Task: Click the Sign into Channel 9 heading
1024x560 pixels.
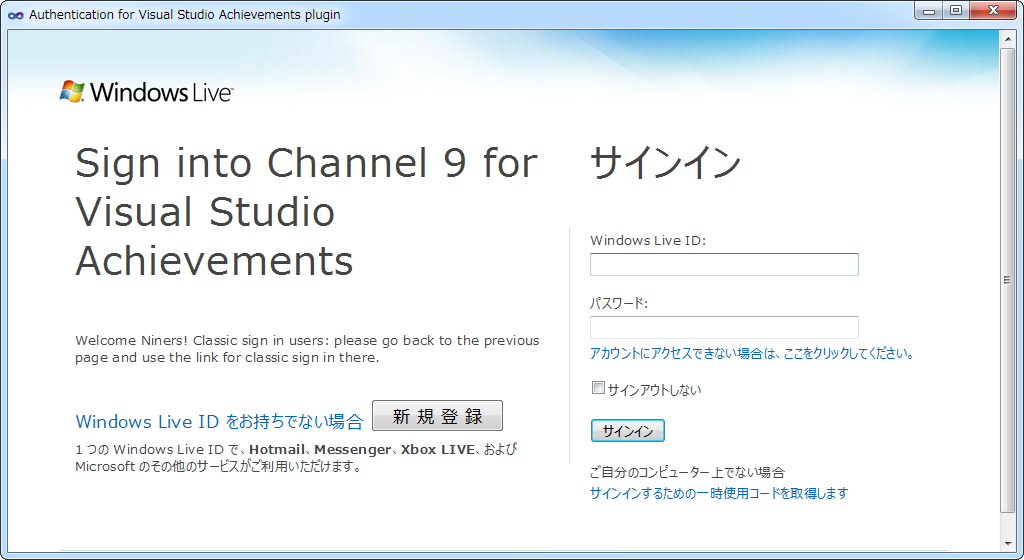Action: coord(306,211)
